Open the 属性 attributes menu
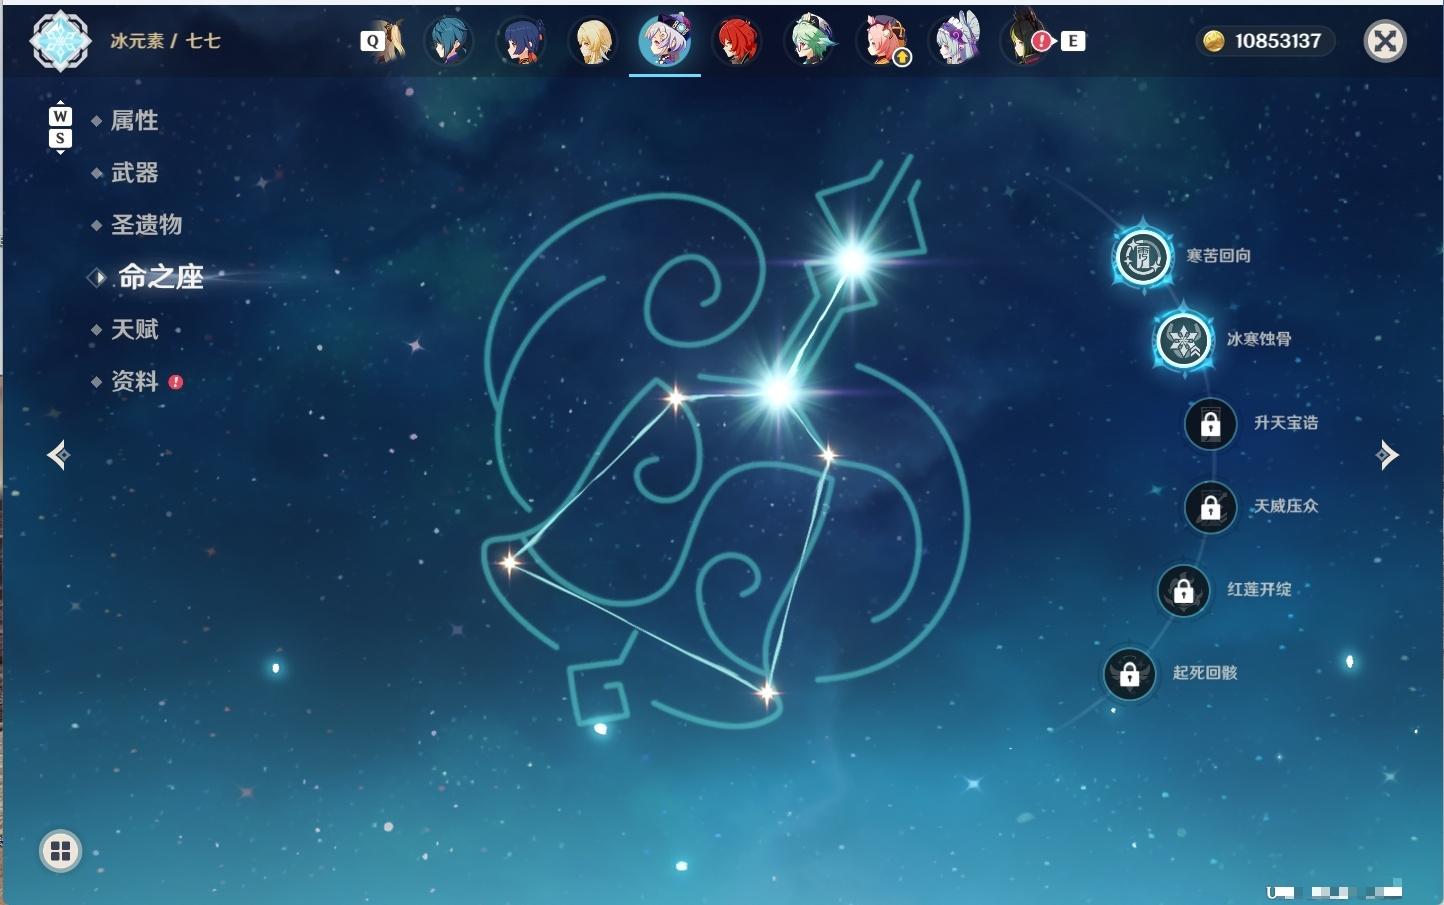1444x905 pixels. tap(134, 121)
